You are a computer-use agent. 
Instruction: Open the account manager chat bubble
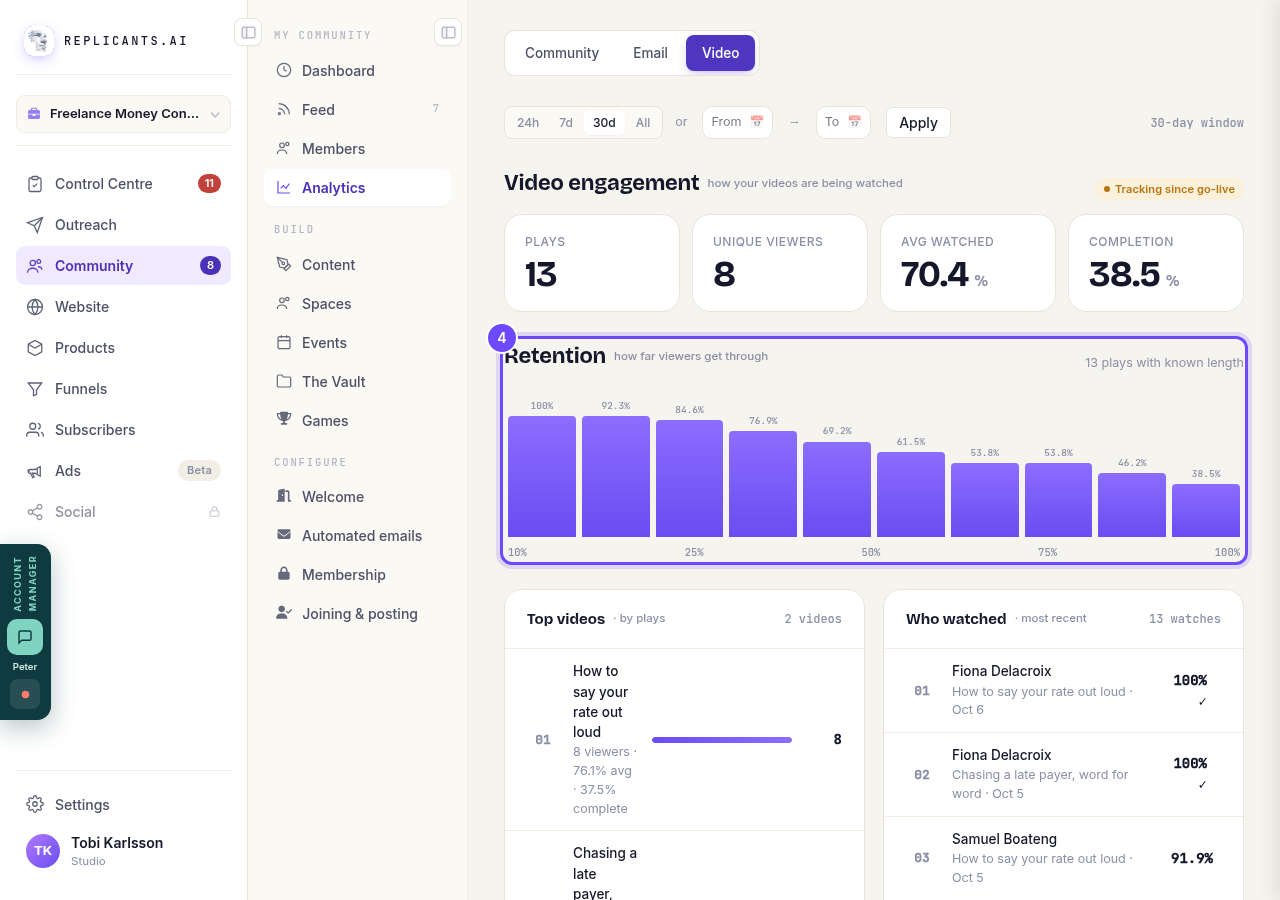pyautogui.click(x=25, y=637)
